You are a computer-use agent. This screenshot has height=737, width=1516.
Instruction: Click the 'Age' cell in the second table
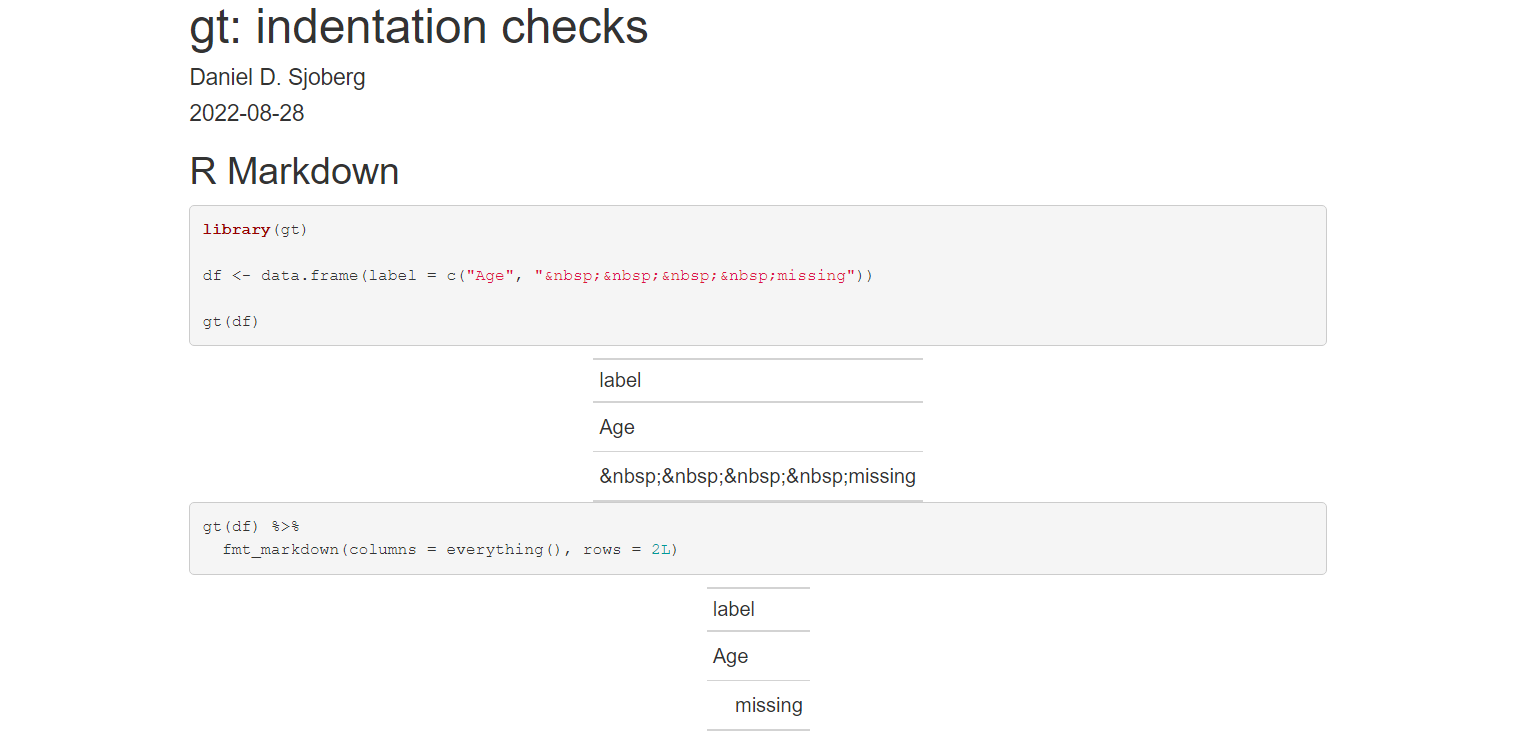pyautogui.click(x=730, y=656)
